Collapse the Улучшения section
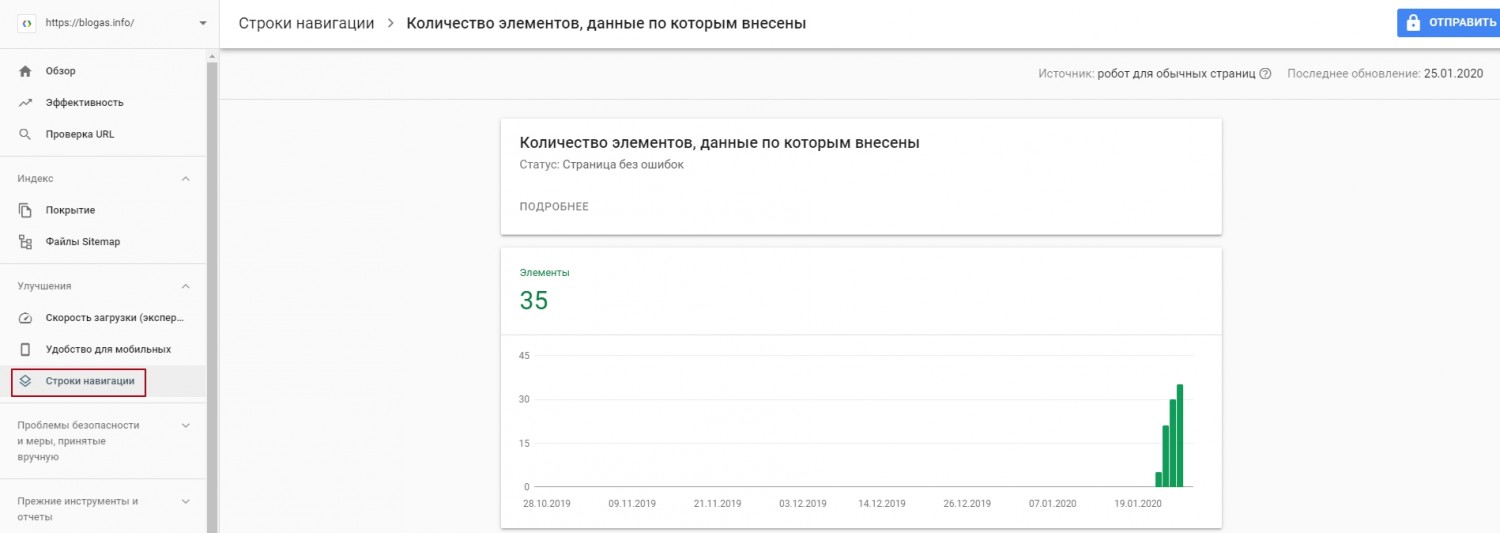 point(185,286)
